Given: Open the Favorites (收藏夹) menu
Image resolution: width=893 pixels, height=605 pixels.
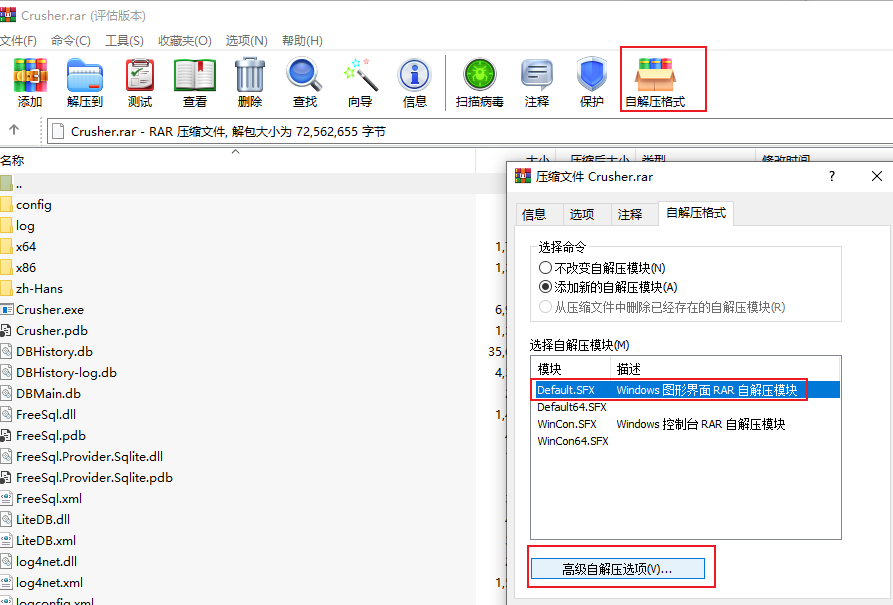Looking at the screenshot, I should tap(185, 41).
